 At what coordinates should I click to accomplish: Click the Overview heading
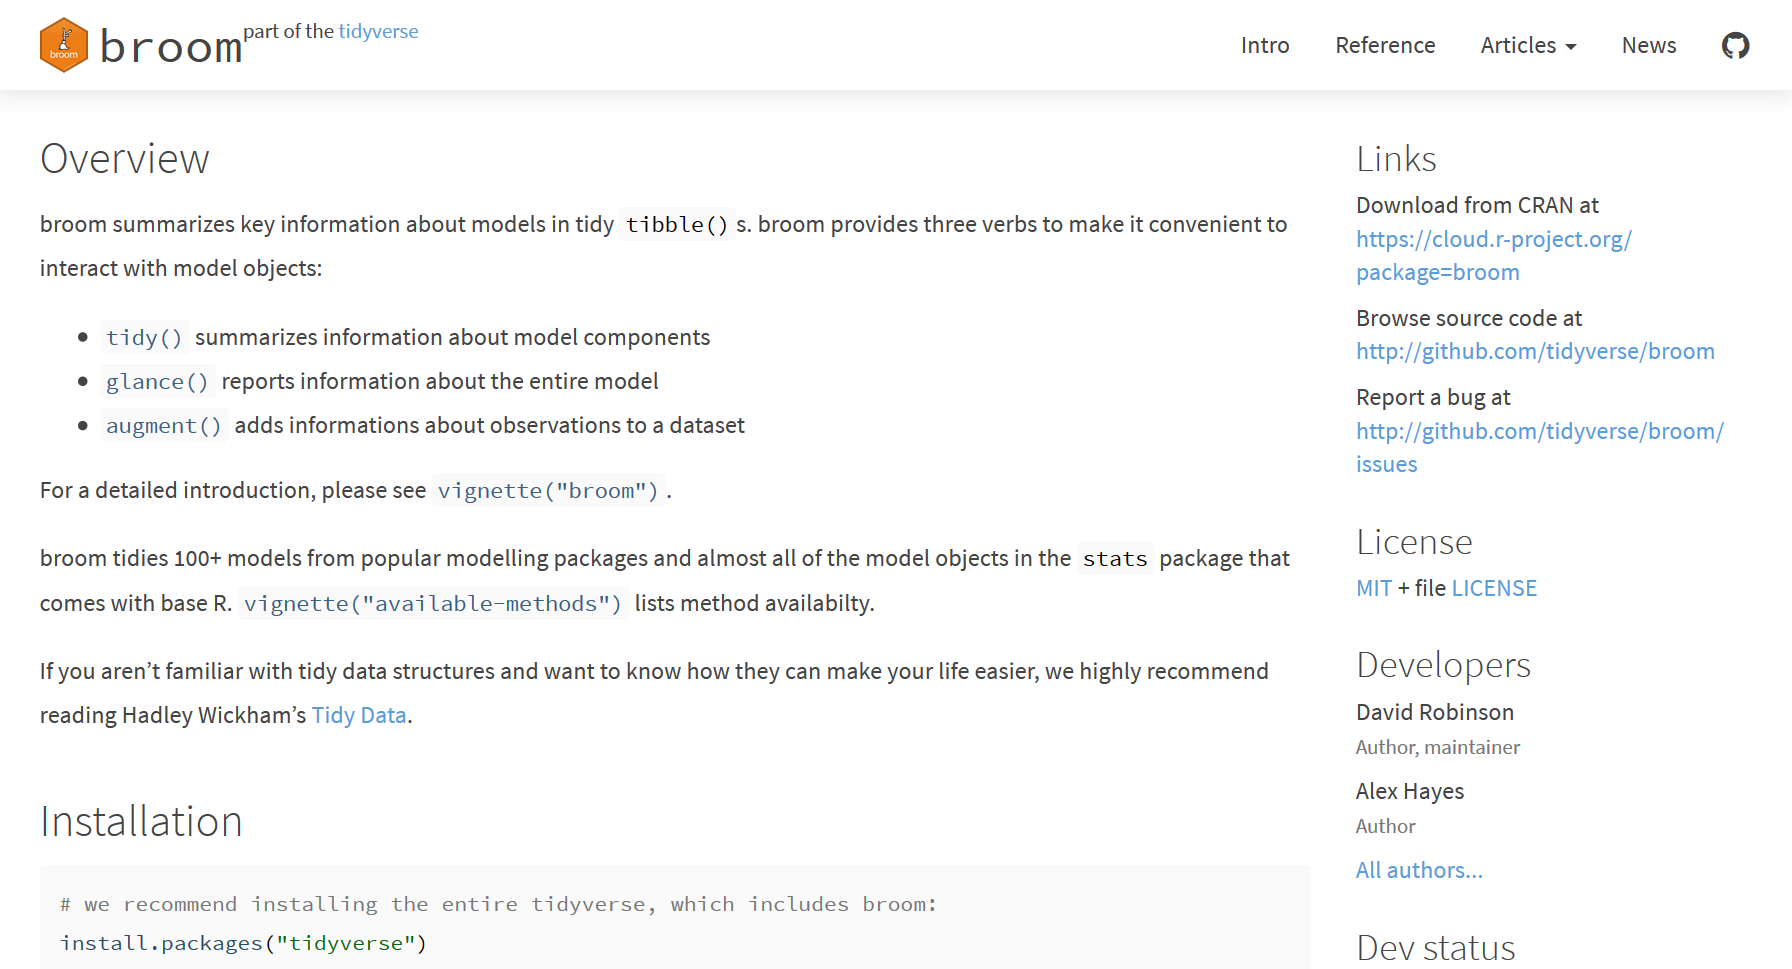point(125,159)
